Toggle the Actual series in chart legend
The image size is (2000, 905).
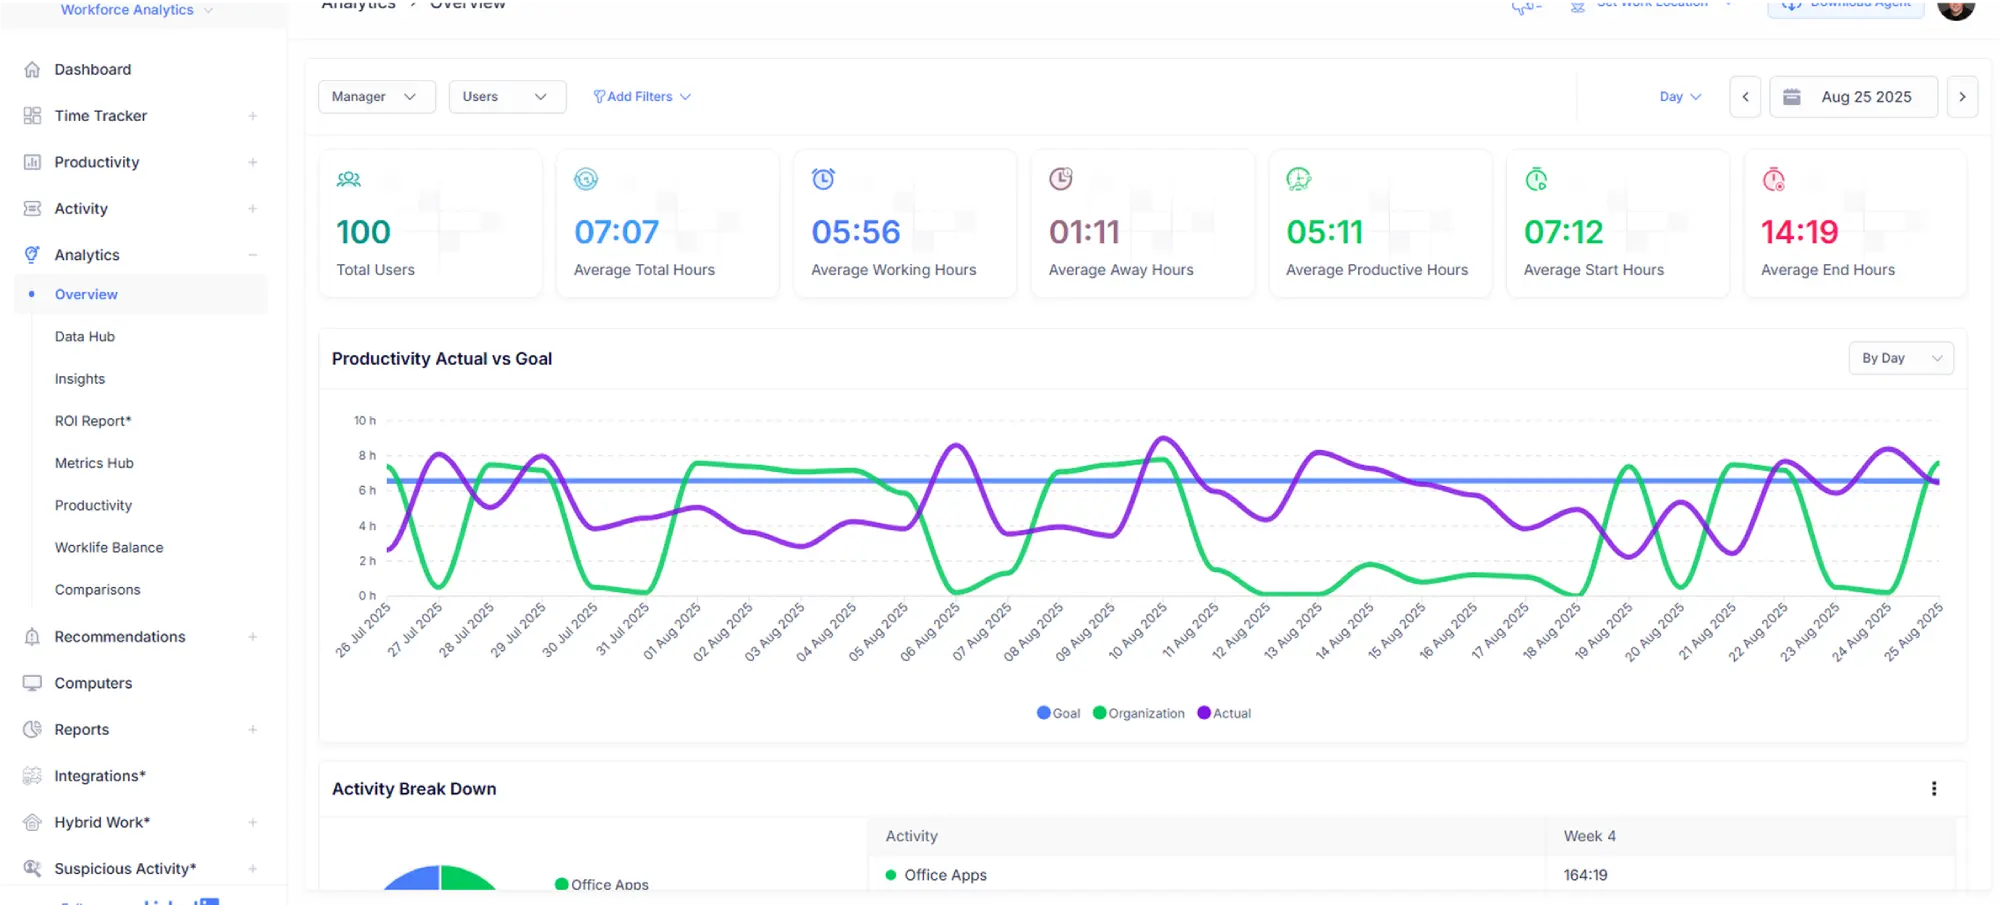1225,713
